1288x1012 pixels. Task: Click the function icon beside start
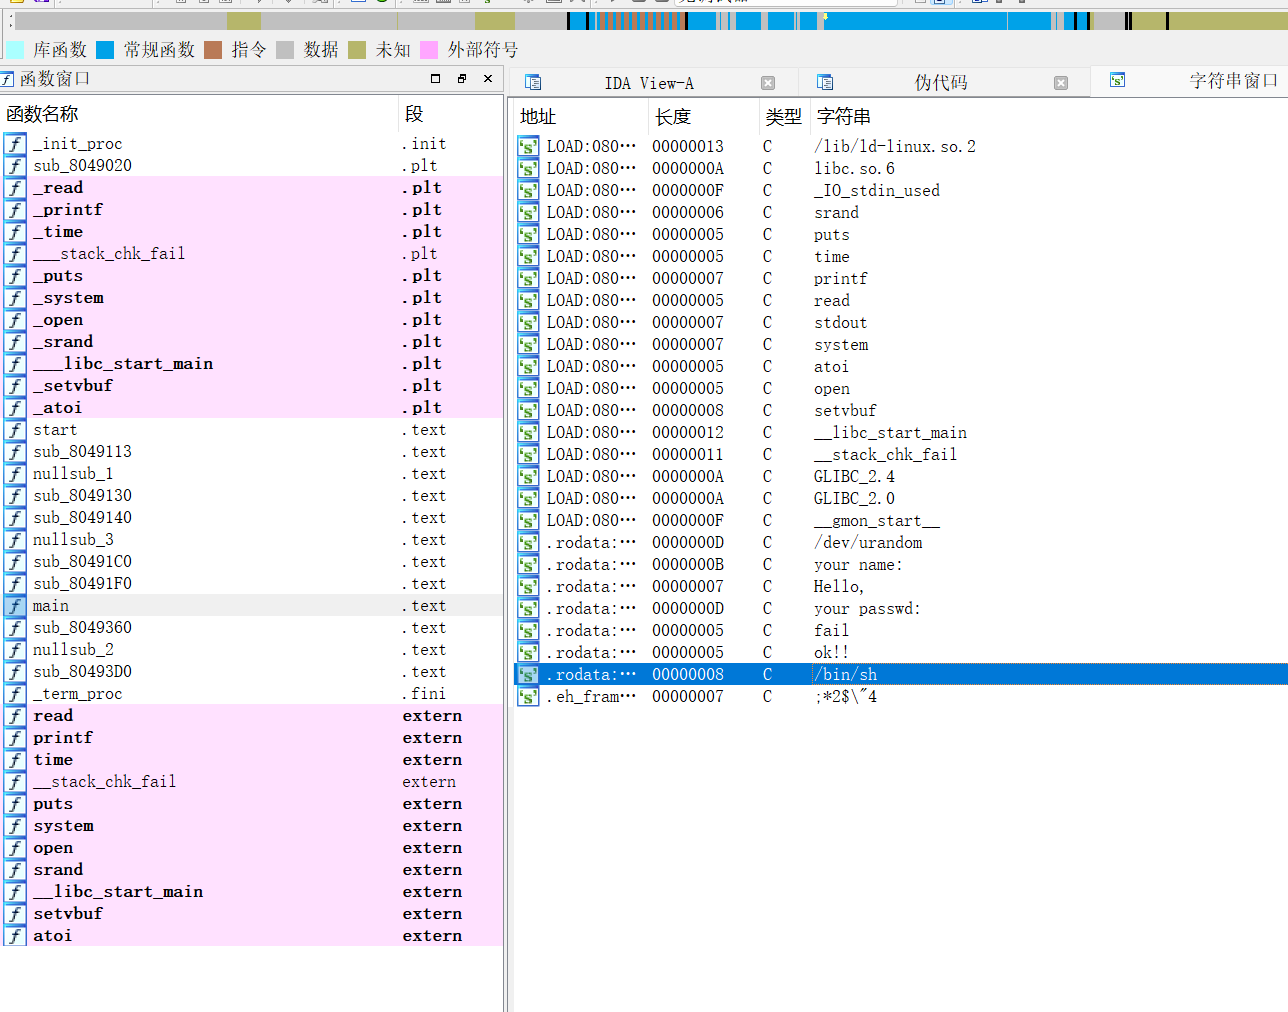click(15, 430)
